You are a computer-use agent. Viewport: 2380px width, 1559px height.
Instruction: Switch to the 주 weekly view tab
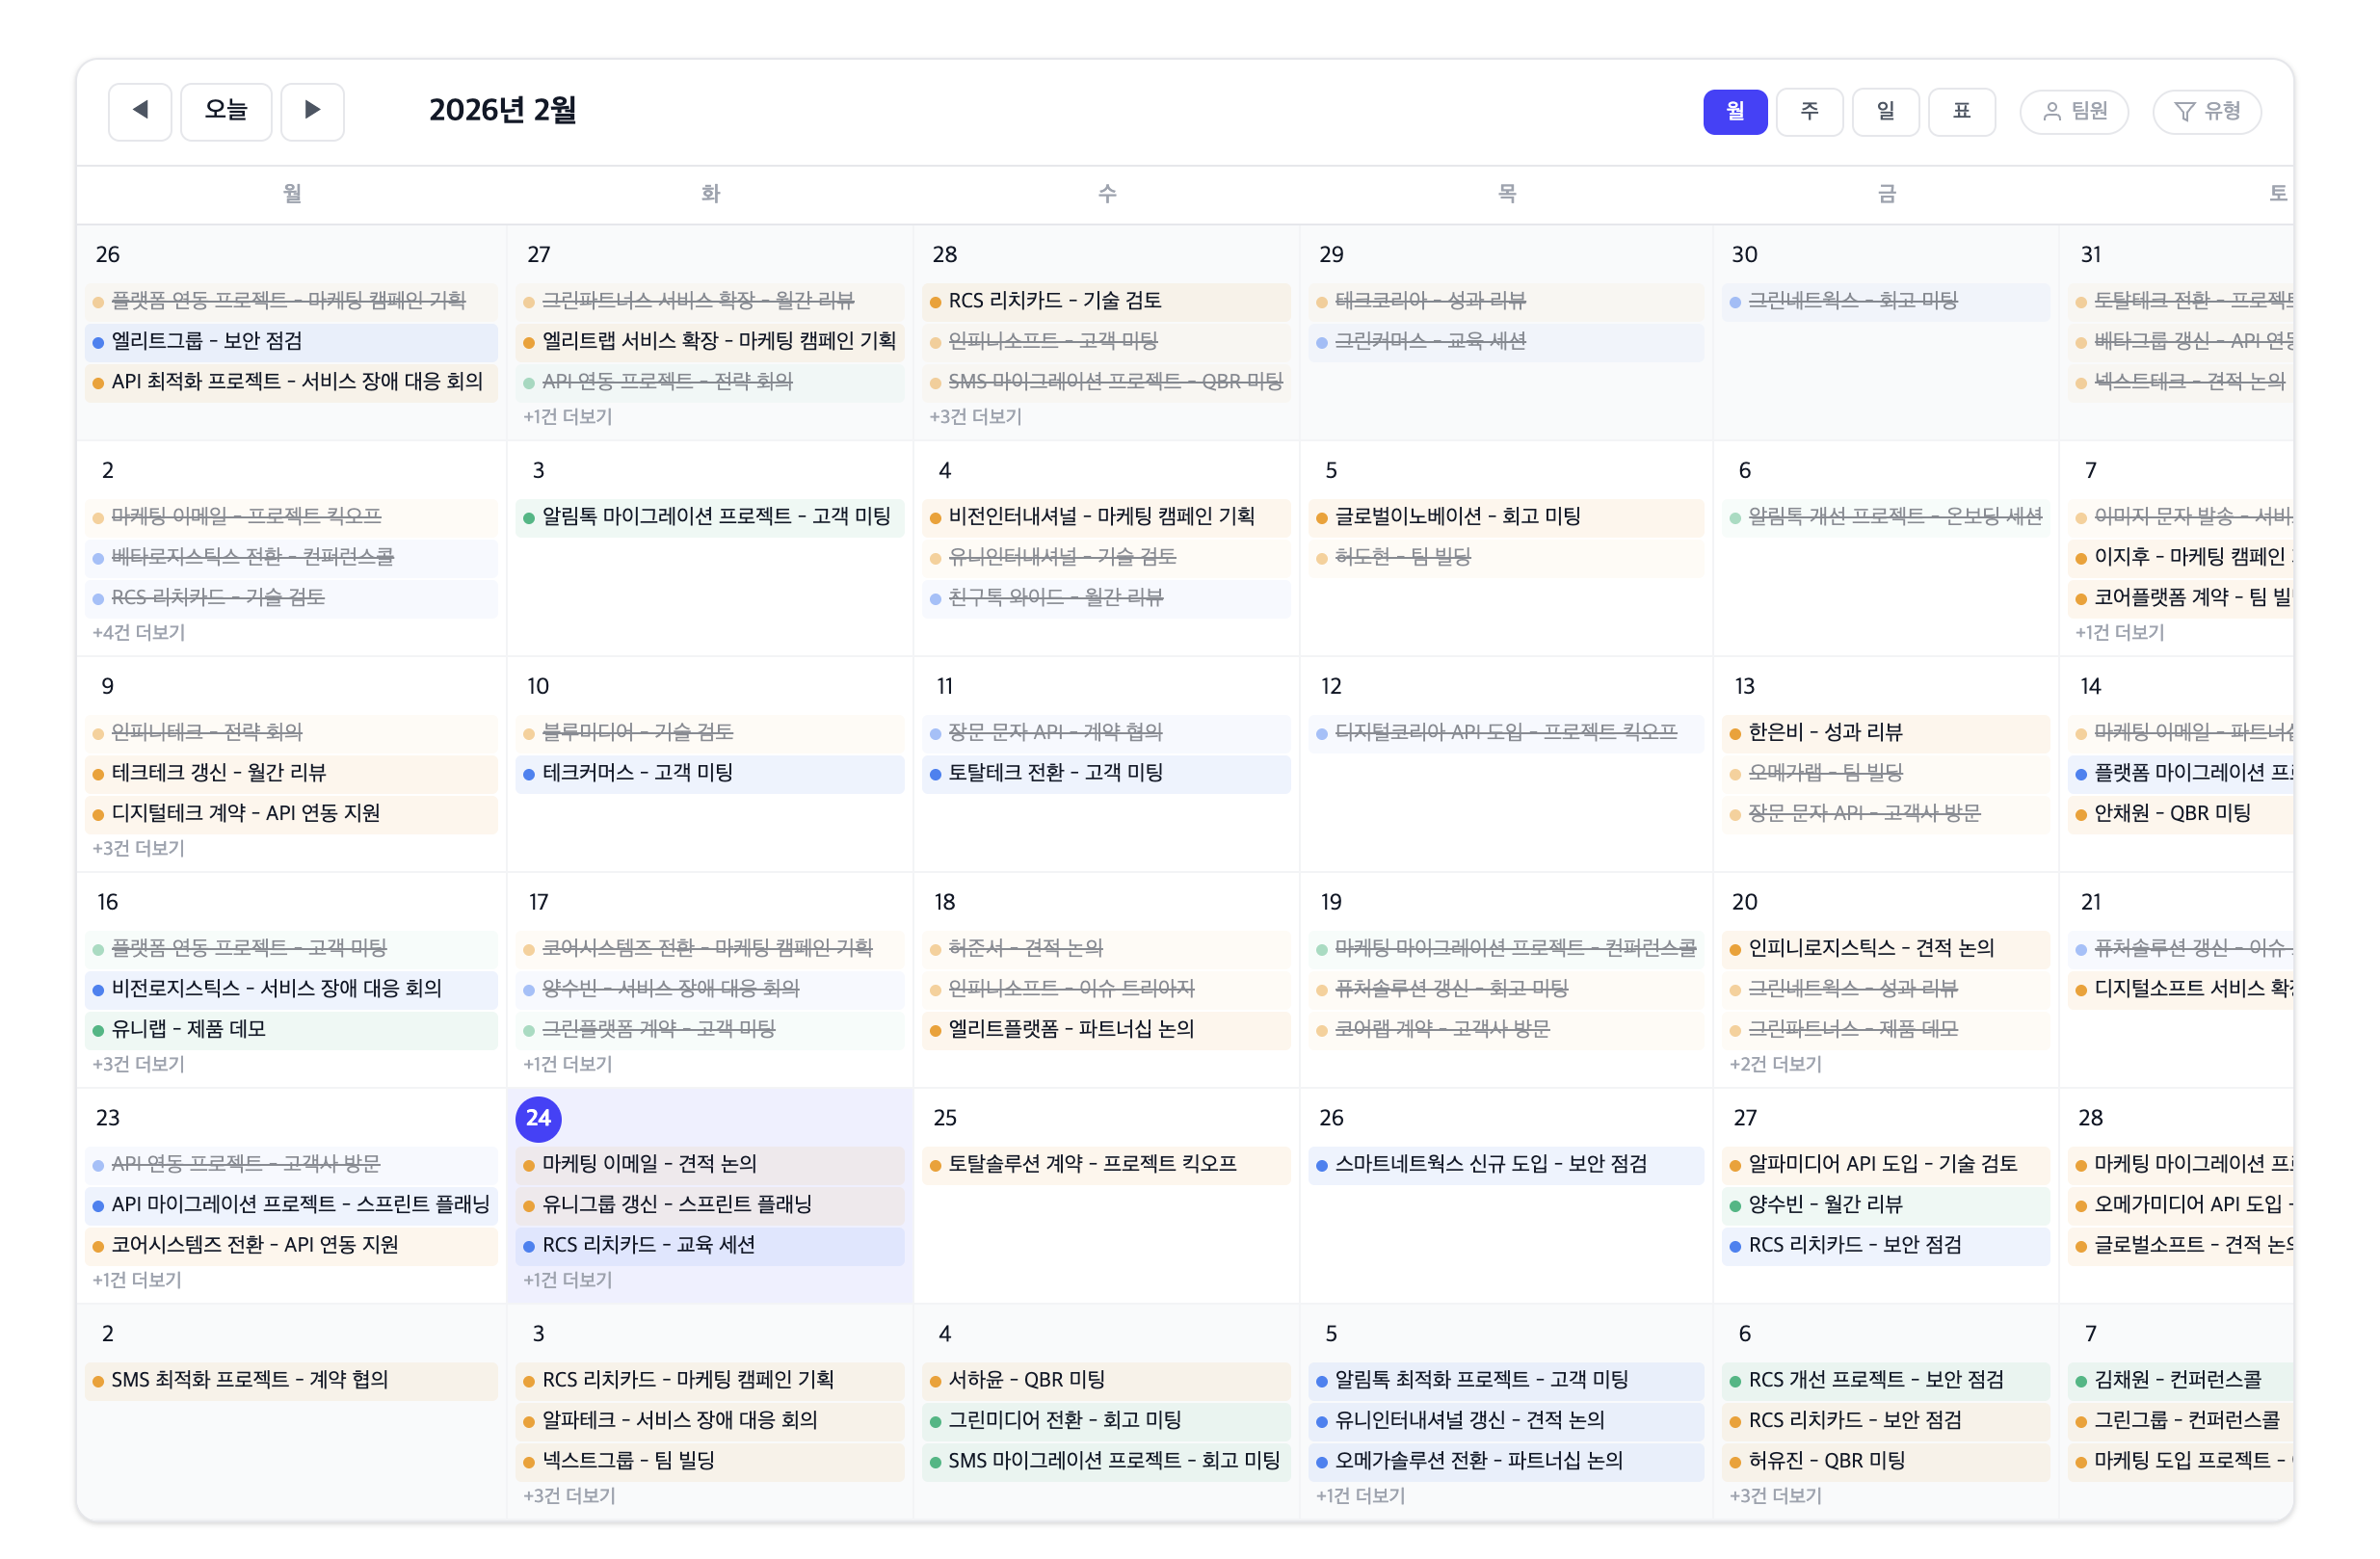(1810, 111)
